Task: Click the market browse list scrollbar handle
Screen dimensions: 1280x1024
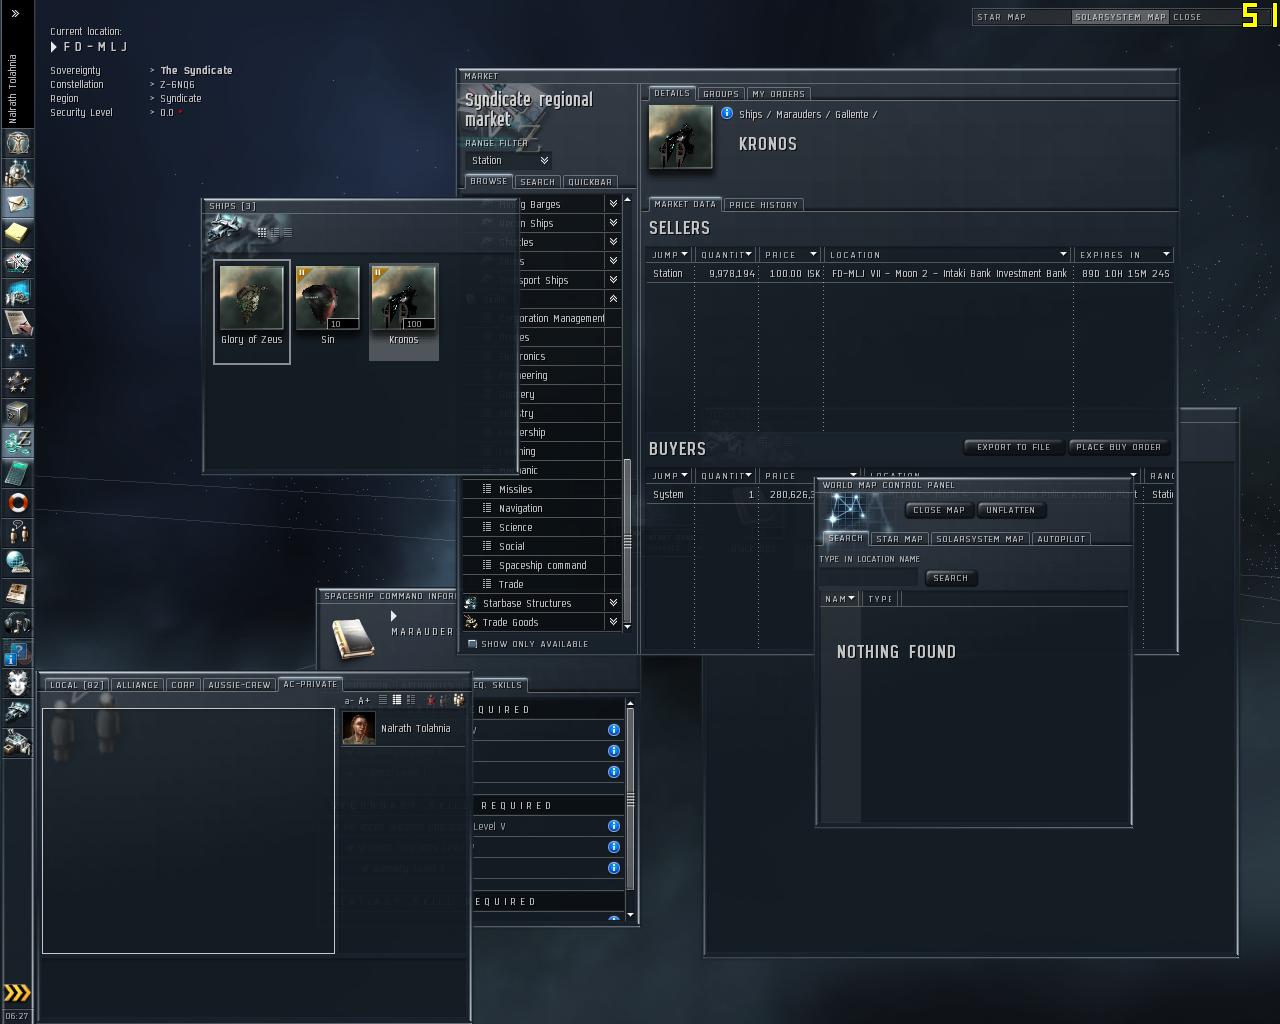Action: (x=628, y=540)
